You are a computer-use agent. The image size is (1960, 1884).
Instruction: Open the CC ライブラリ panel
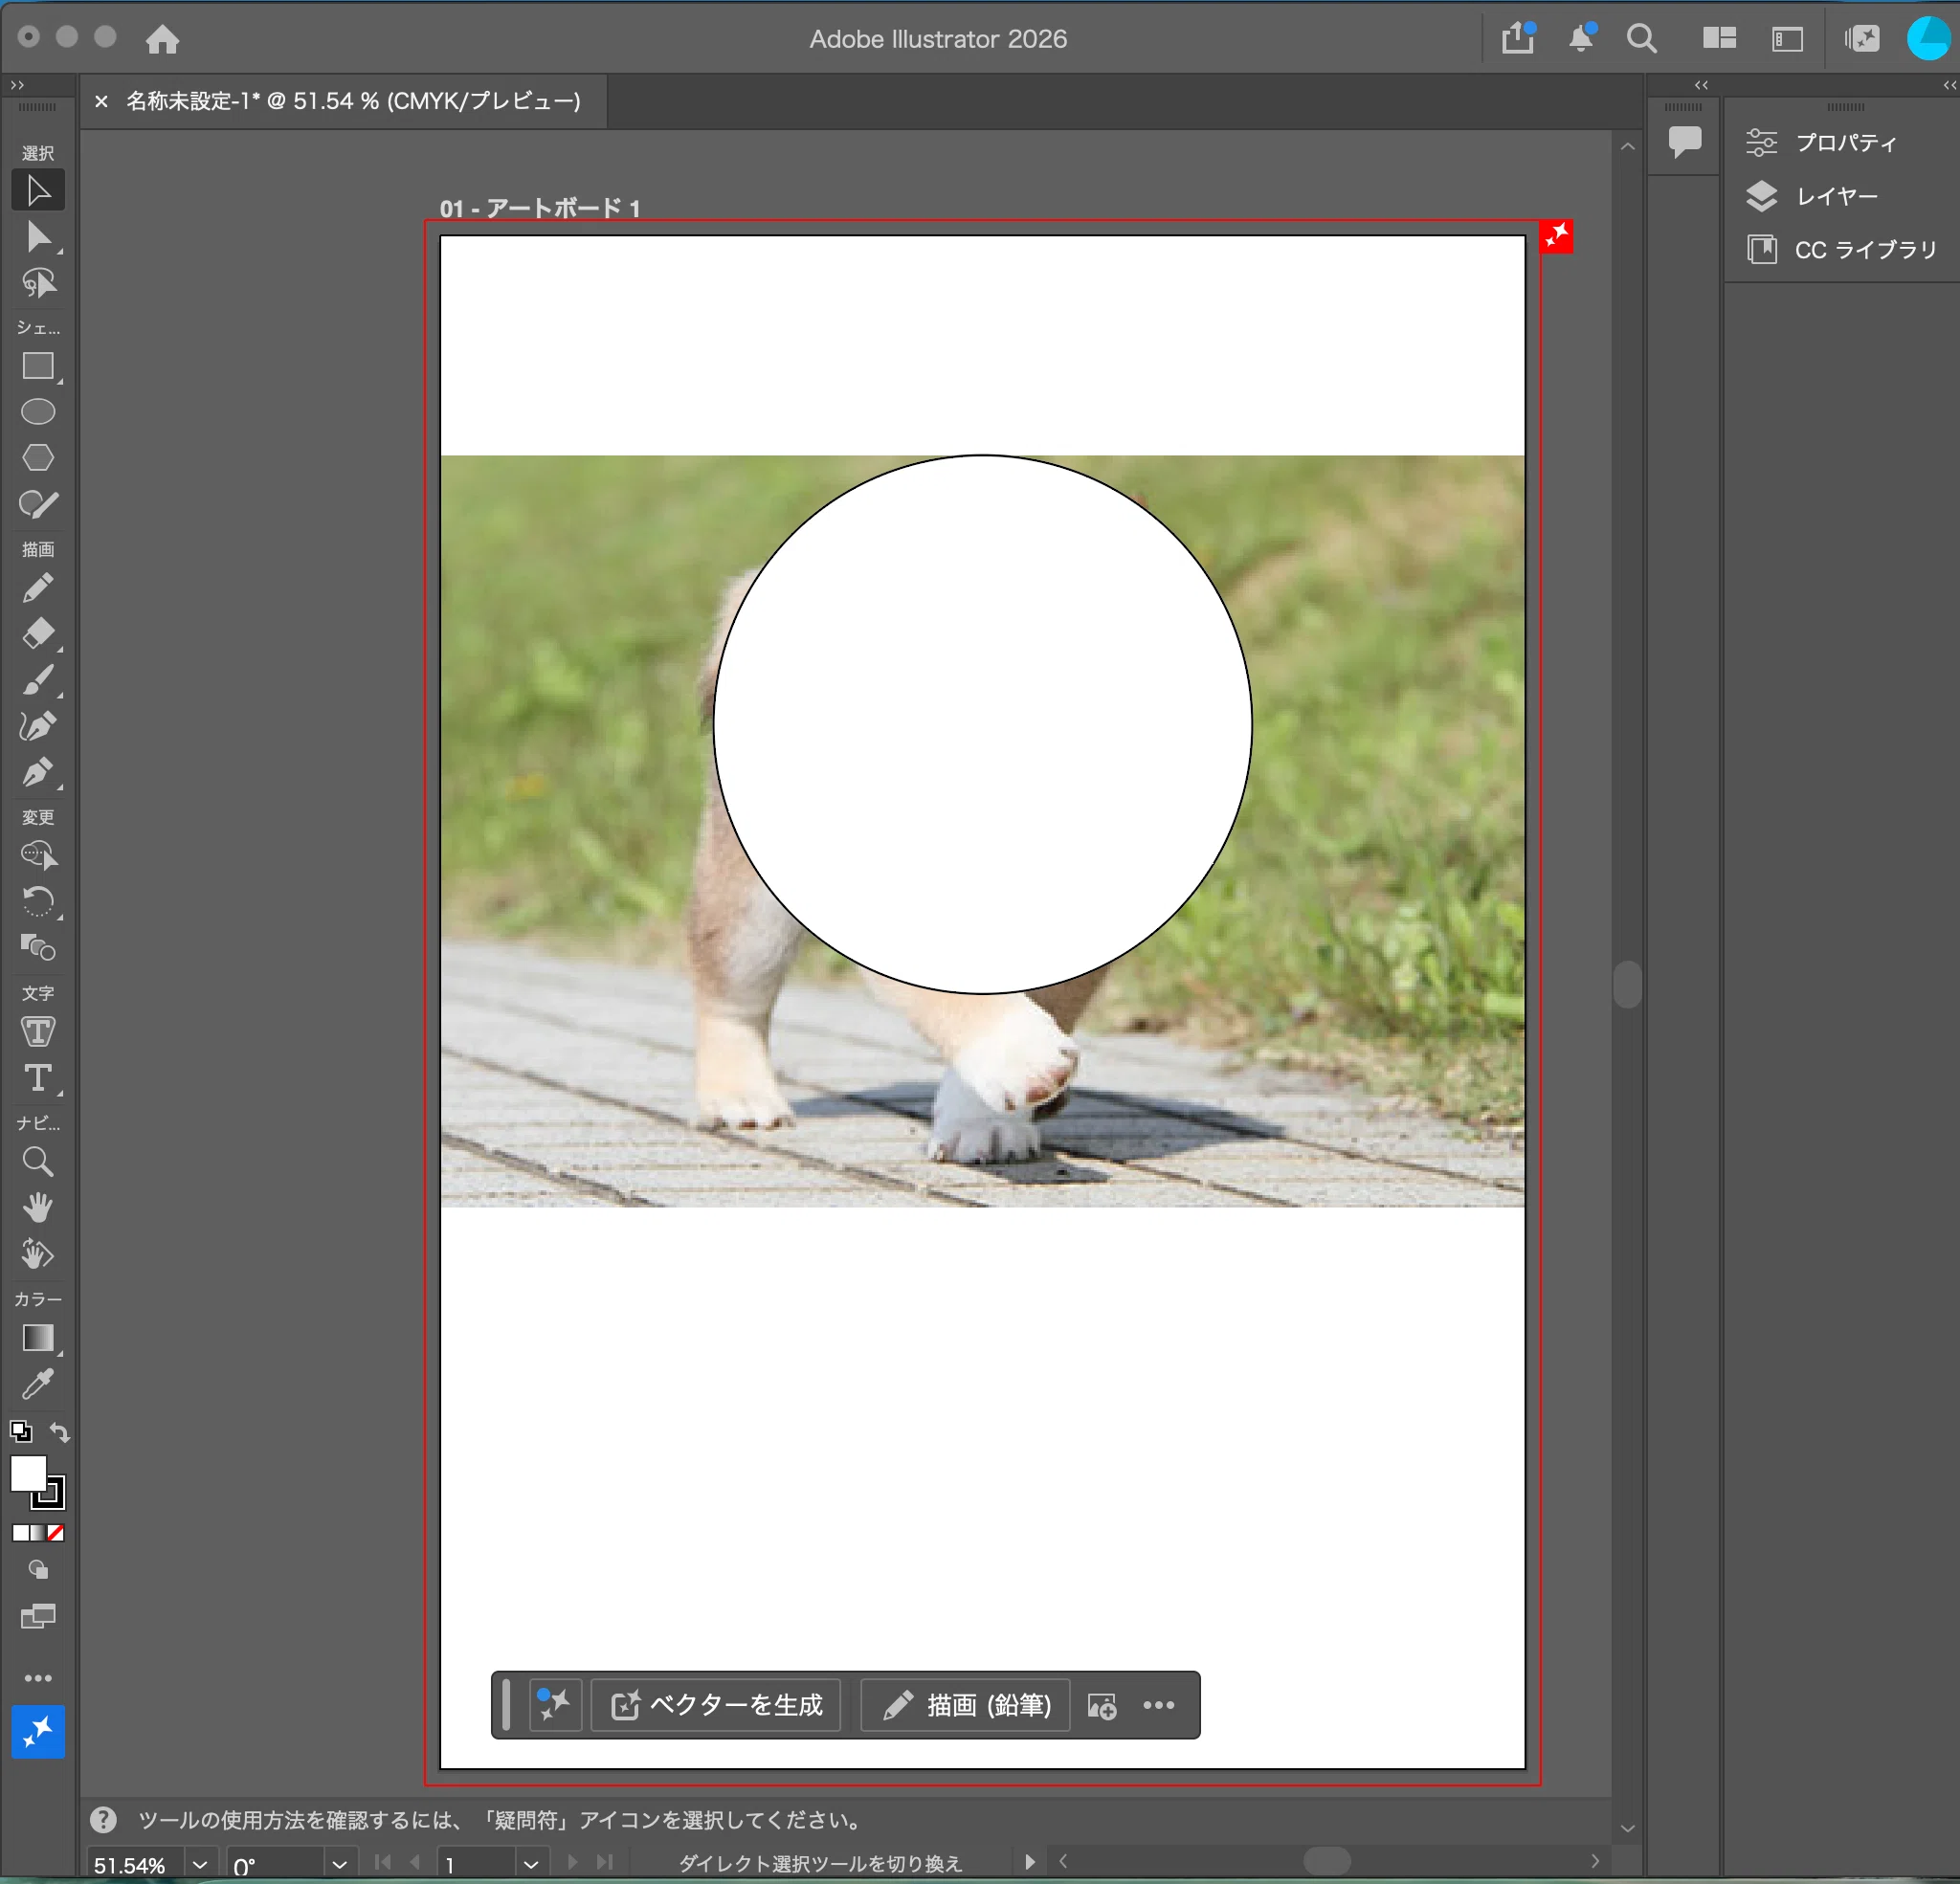click(1842, 249)
